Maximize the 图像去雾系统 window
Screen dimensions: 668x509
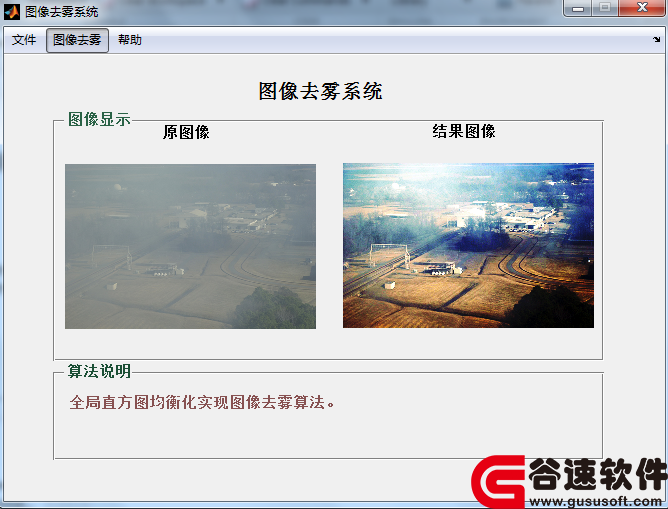605,8
